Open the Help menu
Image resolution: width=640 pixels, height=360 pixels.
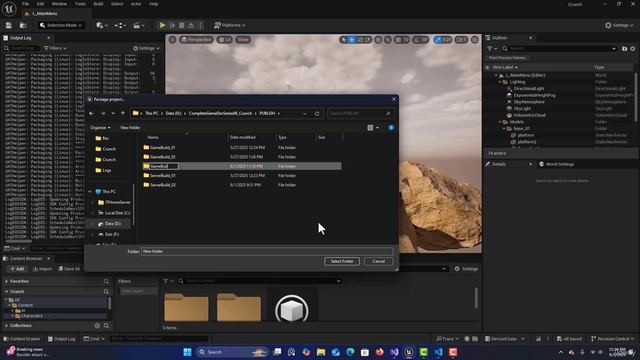click(x=153, y=4)
